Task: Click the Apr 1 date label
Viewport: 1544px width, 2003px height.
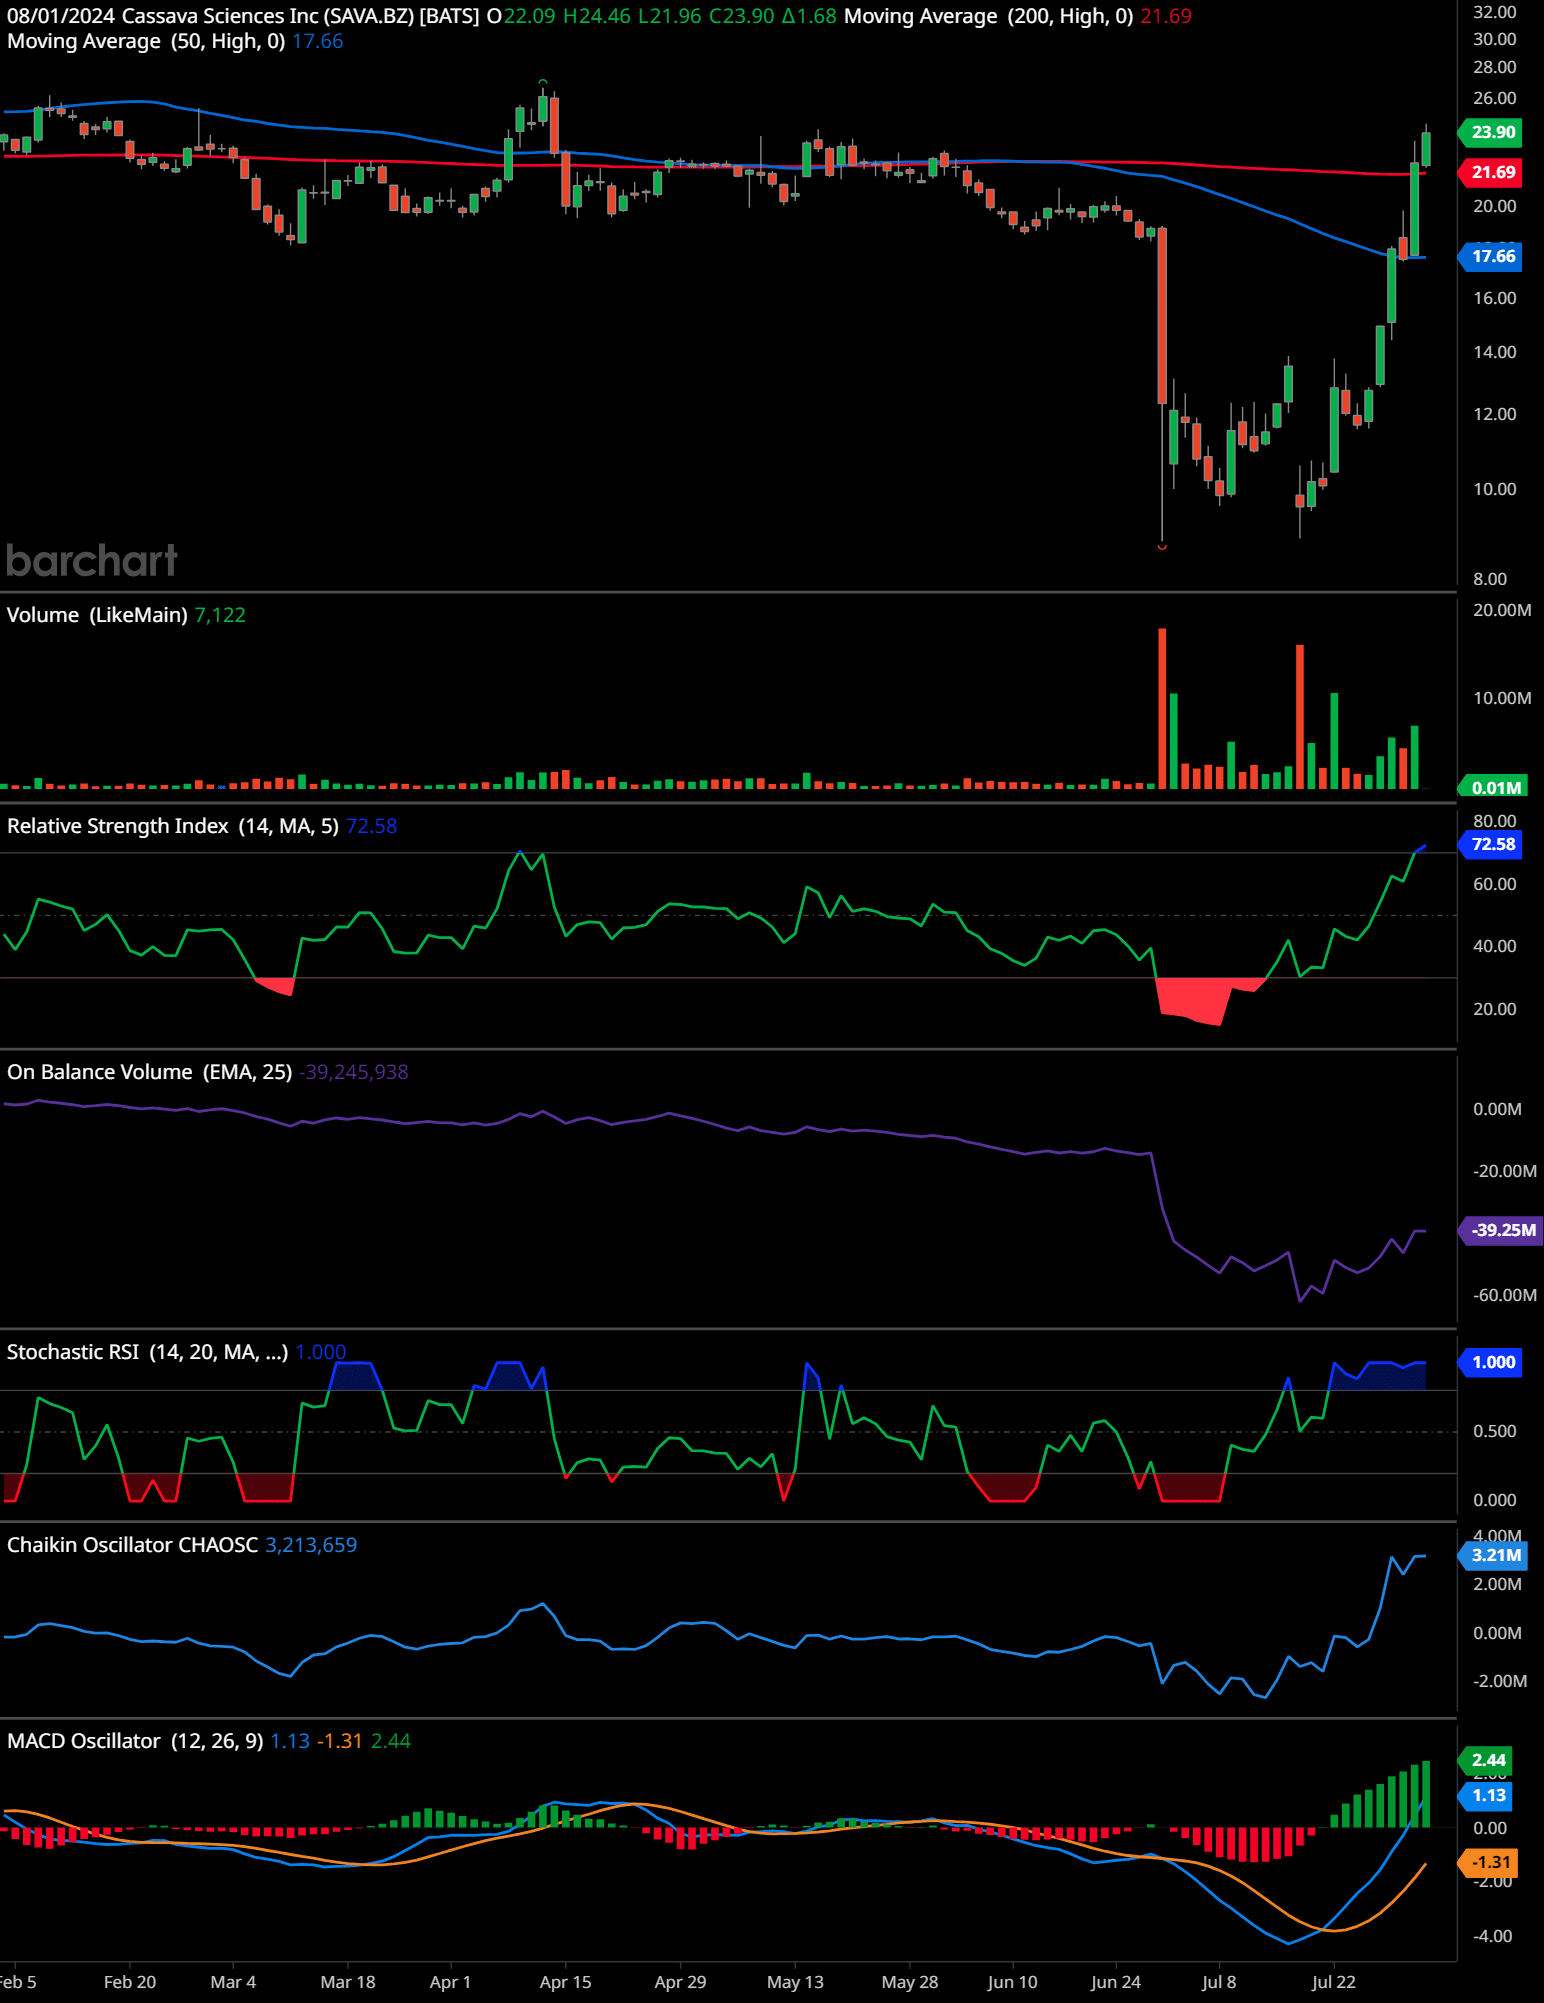Action: point(450,1982)
